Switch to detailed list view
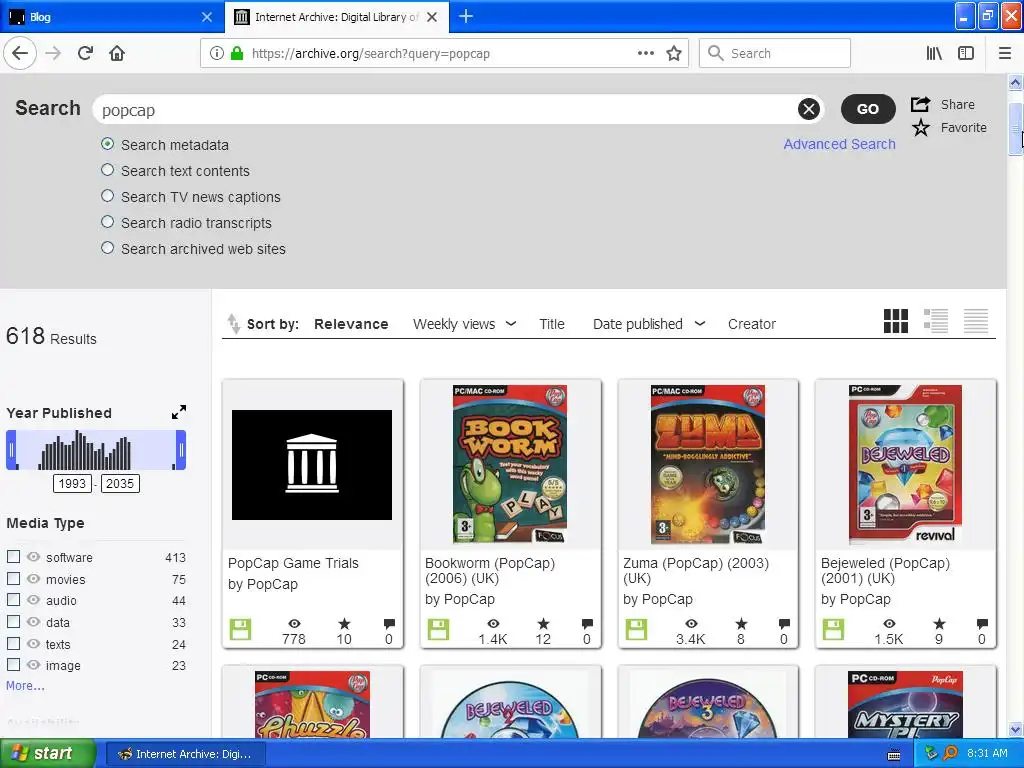Screen dimensions: 1024x768 click(x=936, y=321)
